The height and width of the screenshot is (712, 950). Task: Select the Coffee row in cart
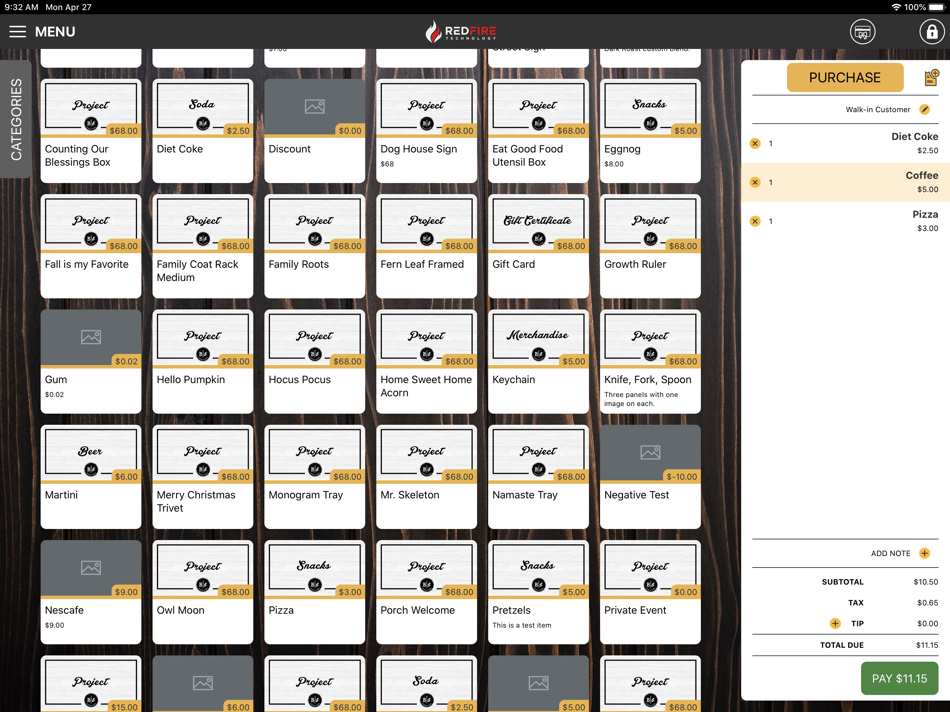point(845,182)
